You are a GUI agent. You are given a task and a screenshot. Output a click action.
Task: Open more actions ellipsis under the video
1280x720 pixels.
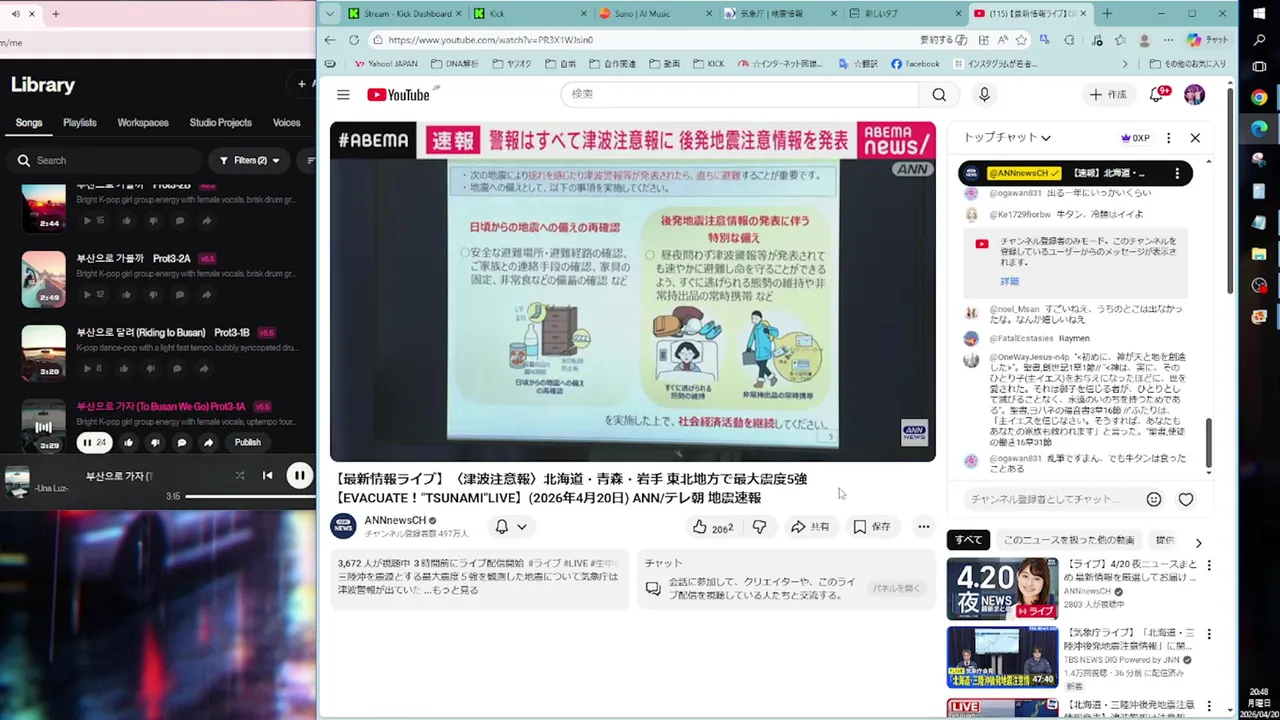click(923, 527)
